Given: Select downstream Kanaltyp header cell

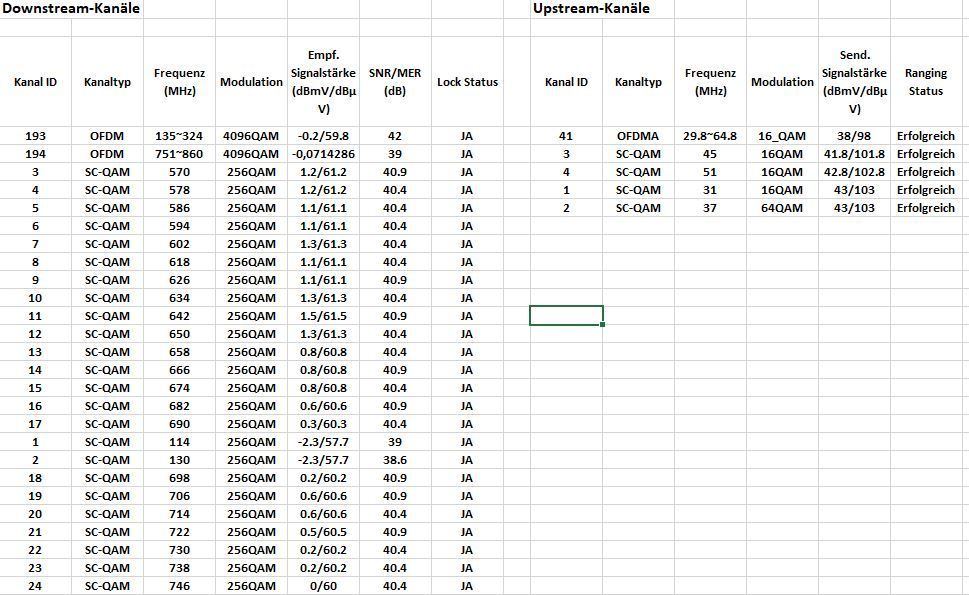Looking at the screenshot, I should (x=108, y=82).
